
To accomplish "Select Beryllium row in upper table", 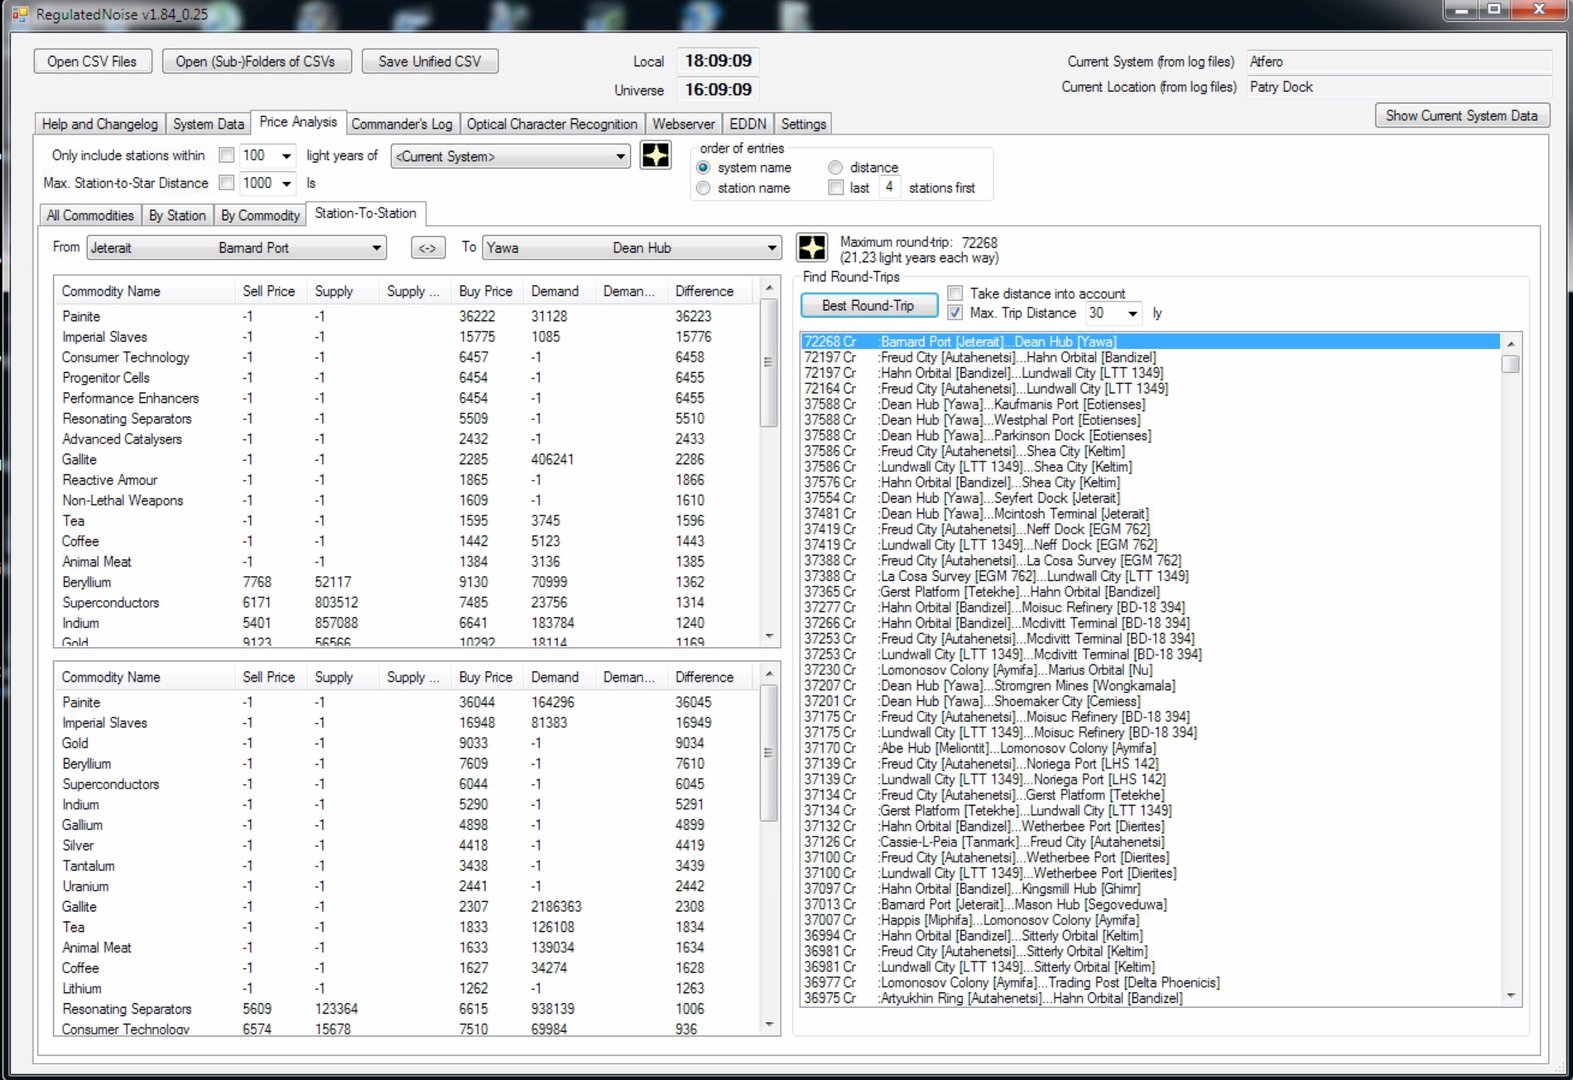I will [408, 582].
